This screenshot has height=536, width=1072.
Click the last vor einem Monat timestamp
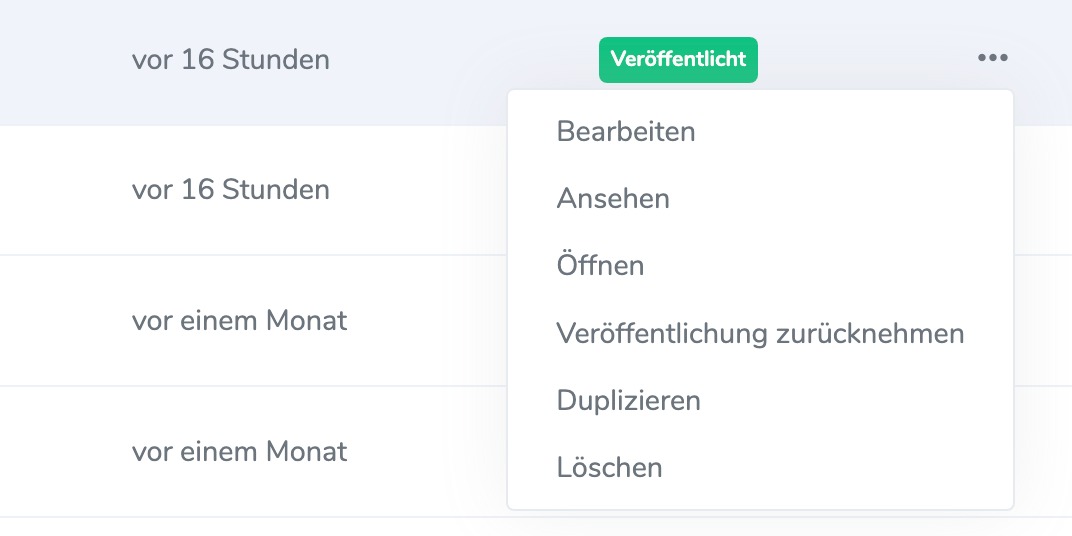(x=239, y=451)
